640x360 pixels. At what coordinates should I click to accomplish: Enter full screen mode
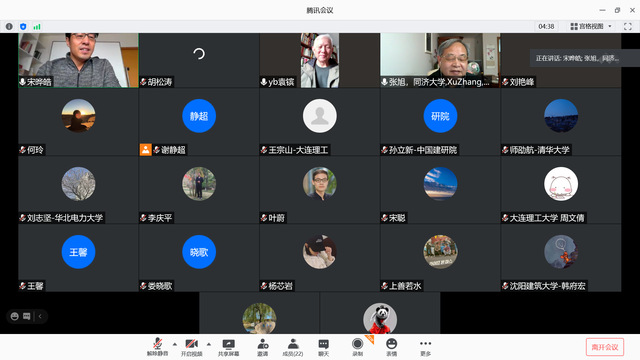click(628, 27)
